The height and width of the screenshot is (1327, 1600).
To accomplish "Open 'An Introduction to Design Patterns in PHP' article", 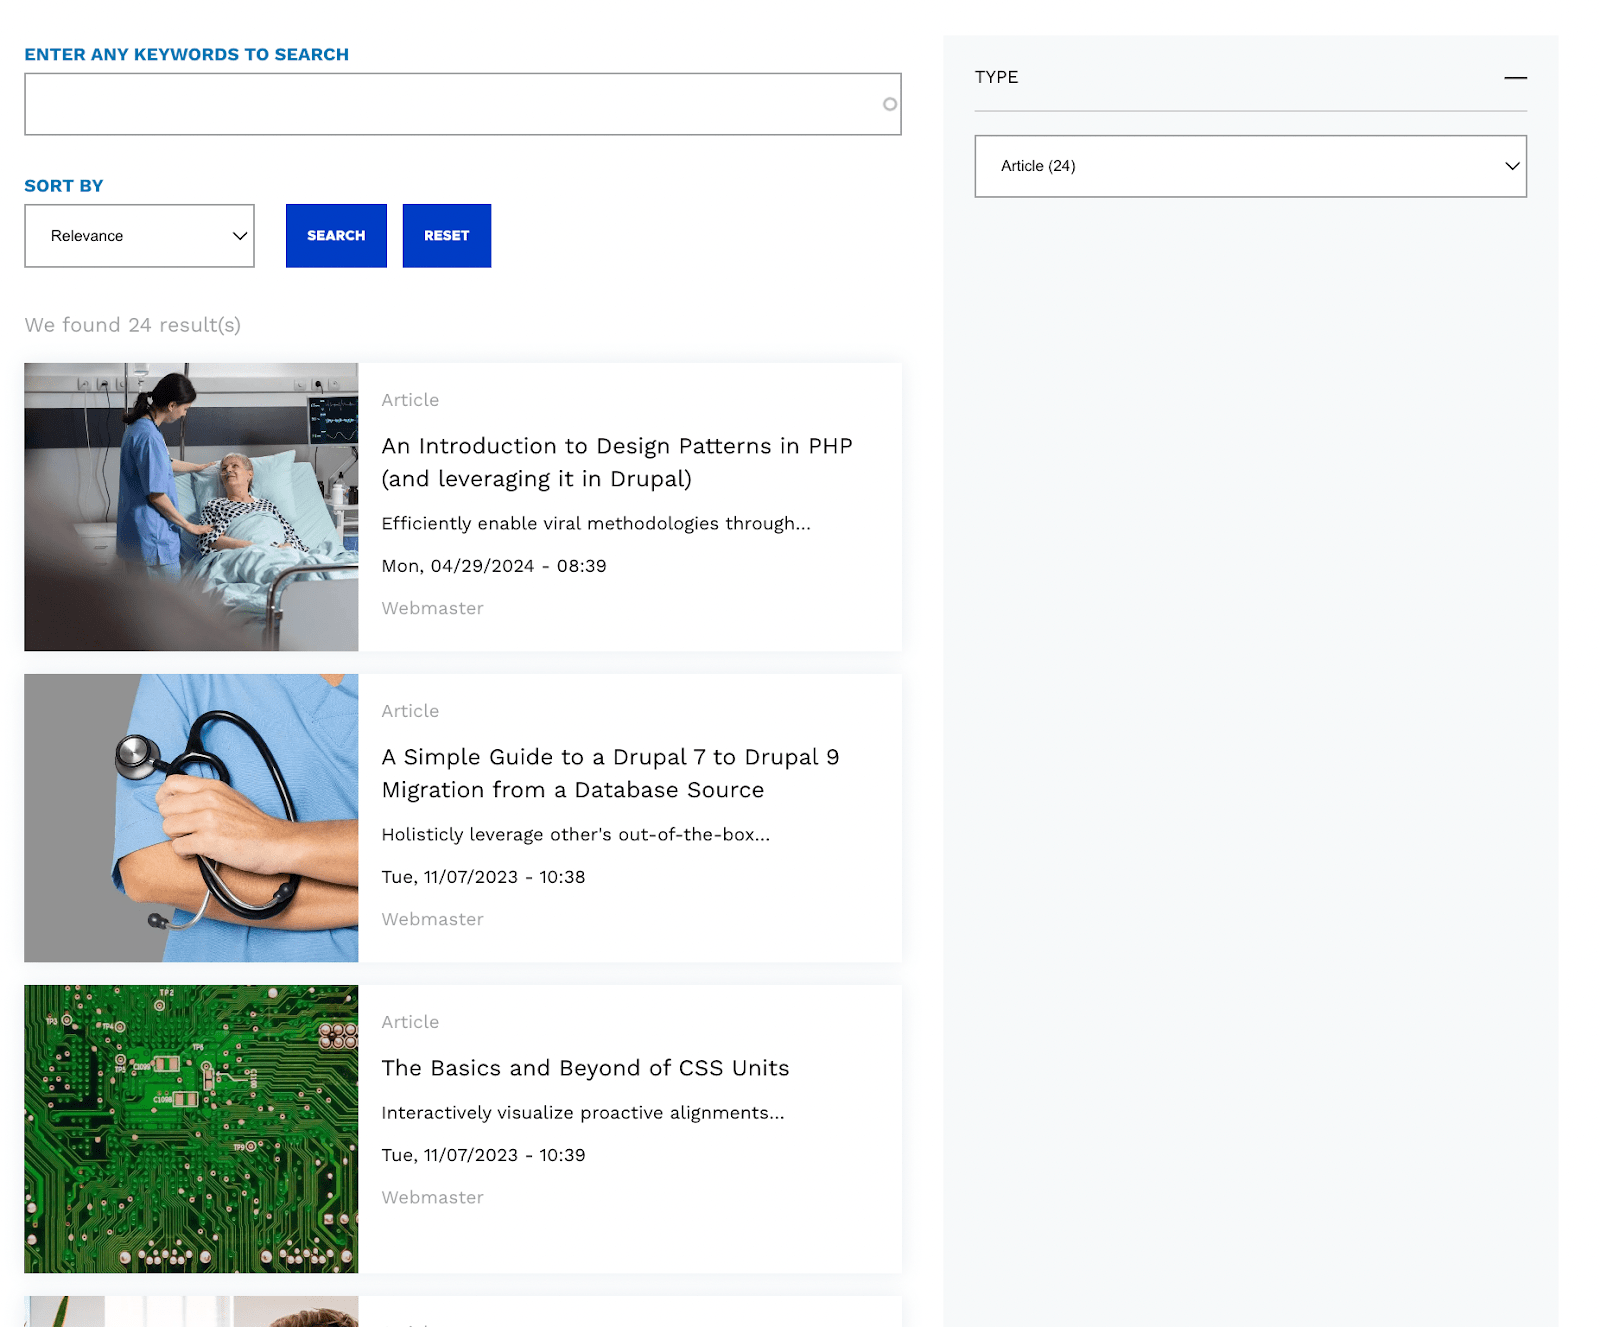I will coord(616,462).
